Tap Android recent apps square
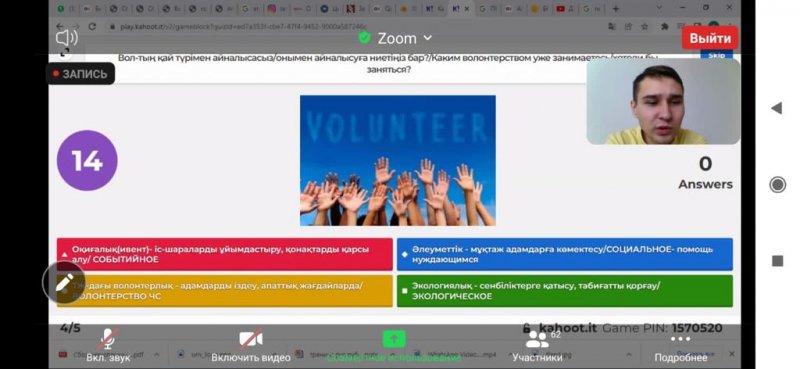The image size is (800, 369). (x=777, y=261)
